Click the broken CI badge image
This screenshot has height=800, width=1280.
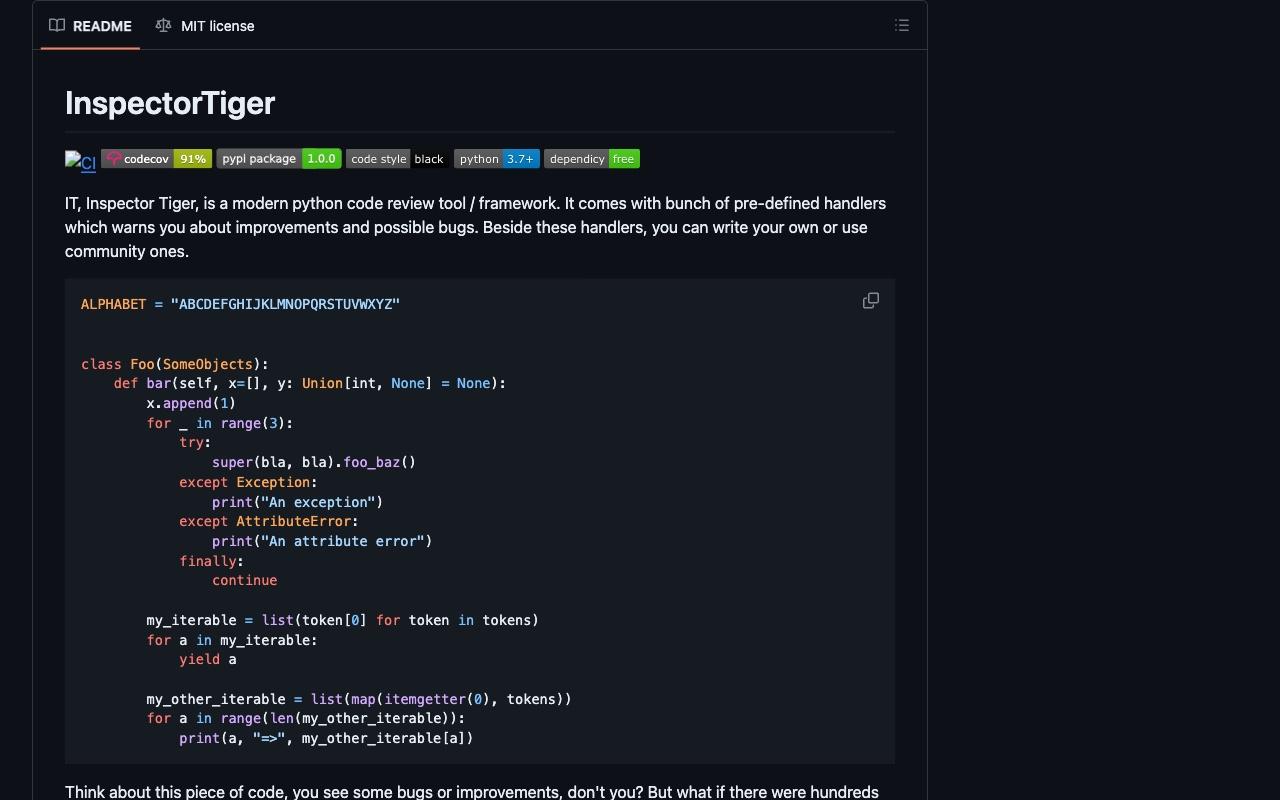[80, 161]
